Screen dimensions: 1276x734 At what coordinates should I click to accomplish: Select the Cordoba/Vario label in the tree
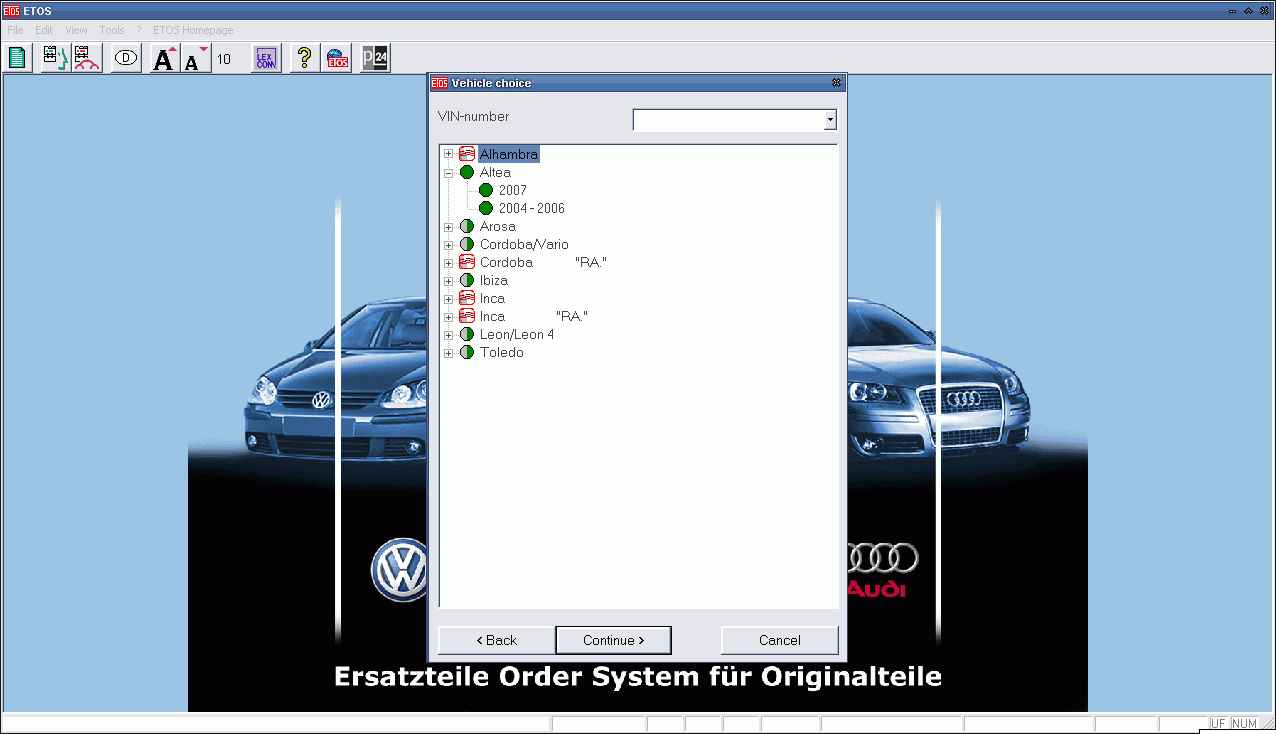coord(524,244)
